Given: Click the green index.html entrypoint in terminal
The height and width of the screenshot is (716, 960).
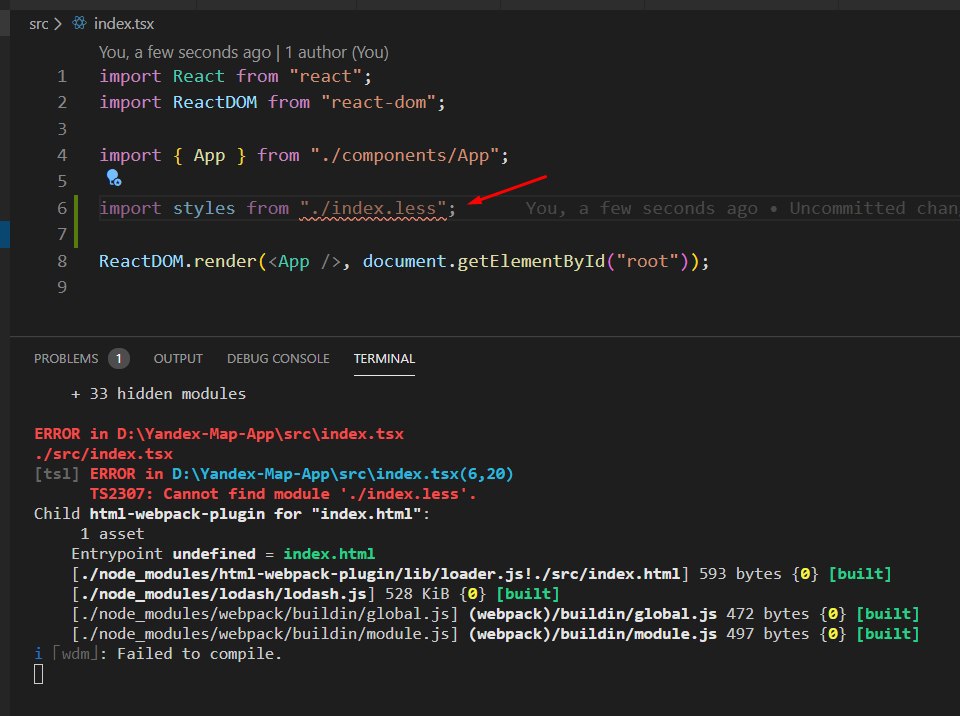Looking at the screenshot, I should (x=329, y=554).
